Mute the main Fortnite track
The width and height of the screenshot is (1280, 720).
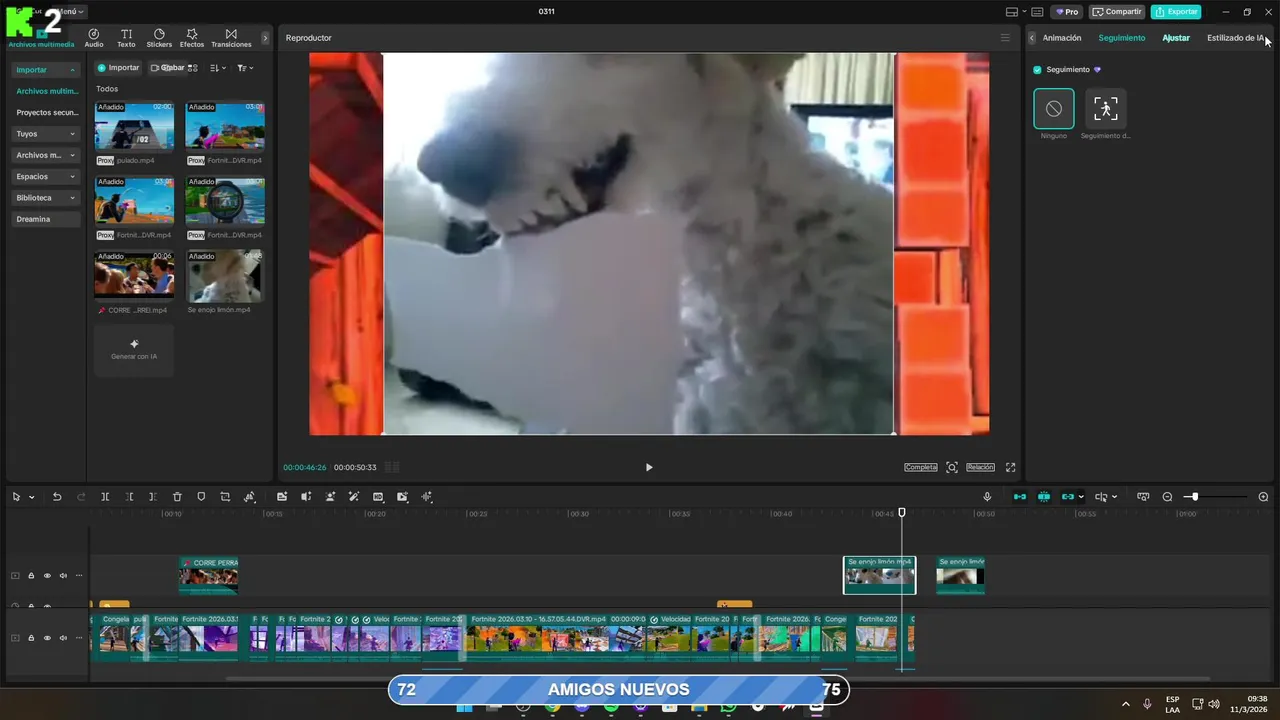[x=63, y=638]
